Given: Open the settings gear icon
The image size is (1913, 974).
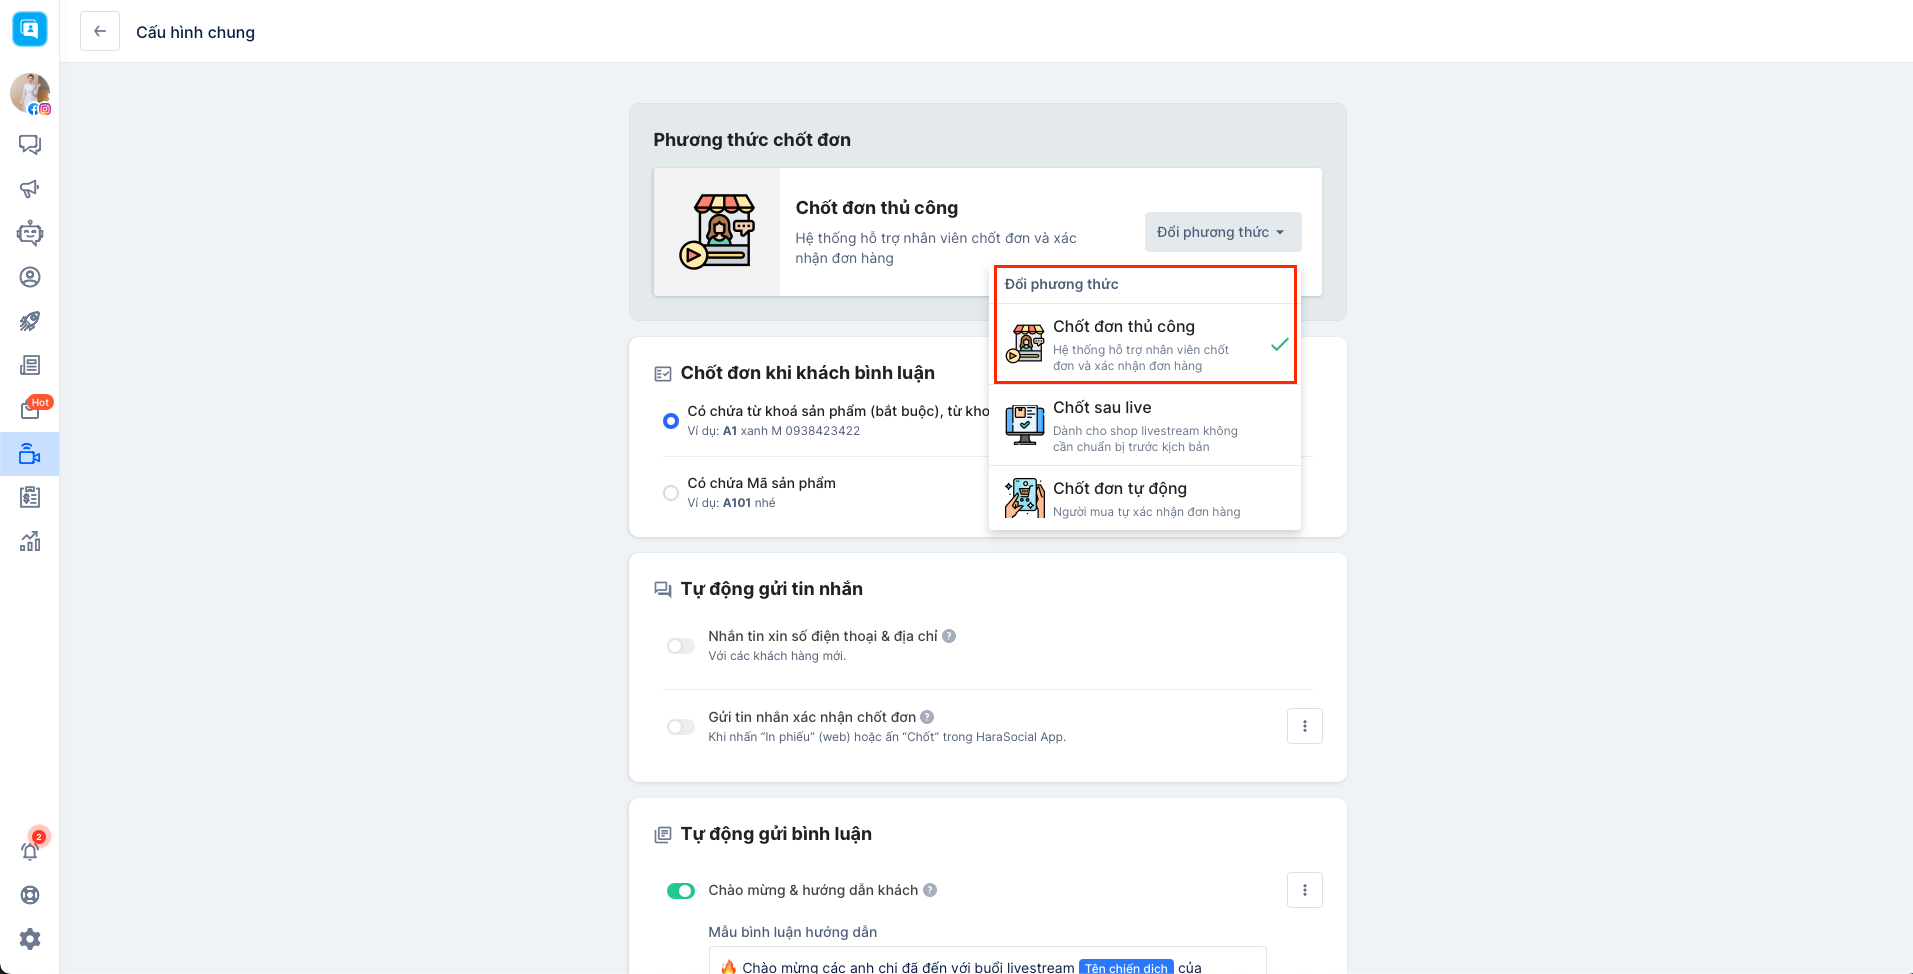Looking at the screenshot, I should point(30,939).
